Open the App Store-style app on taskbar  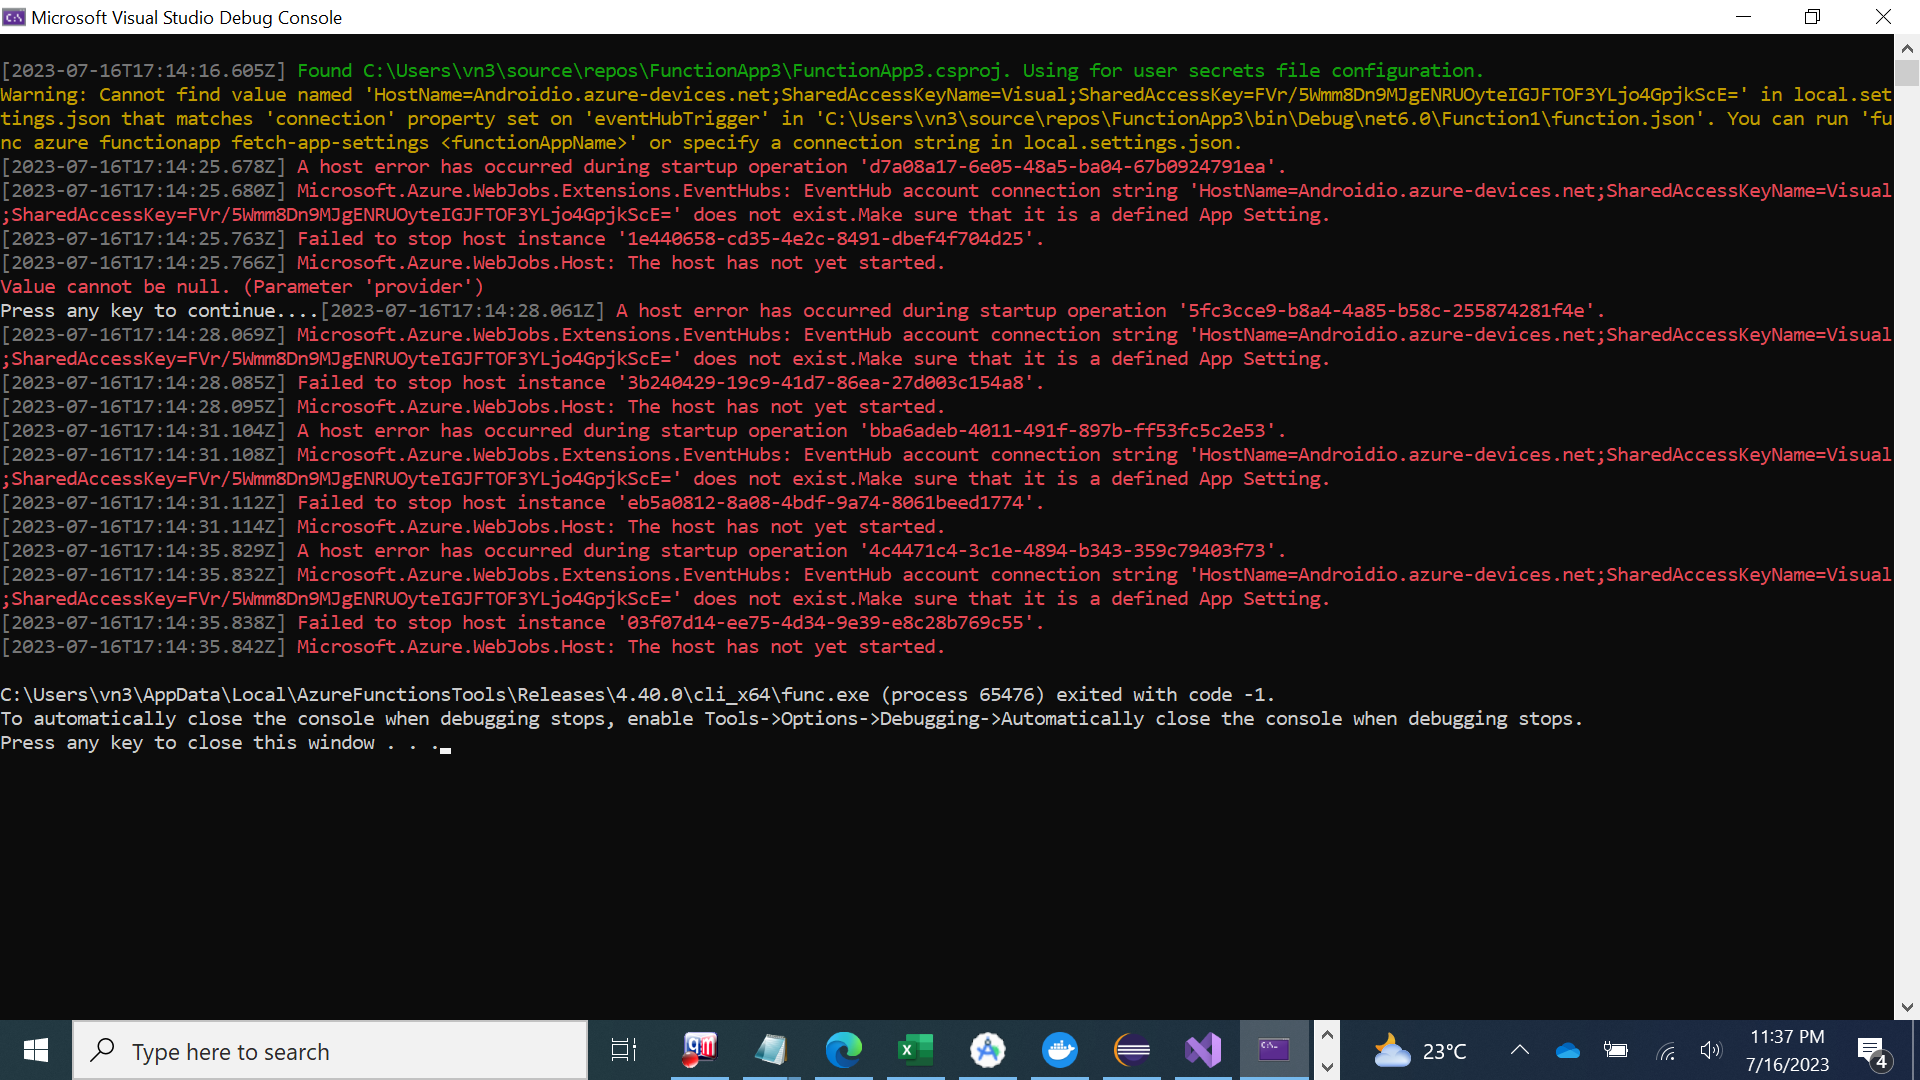click(x=988, y=1050)
